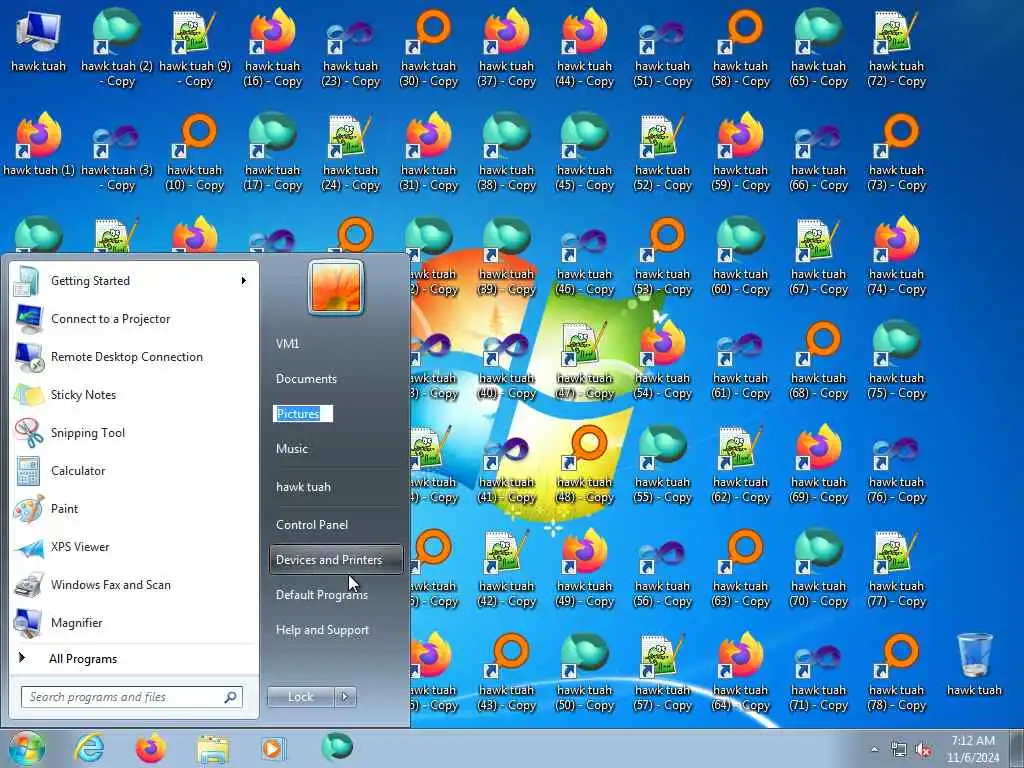Open the network tray icon
Viewport: 1024px width, 768px height.
(899, 750)
